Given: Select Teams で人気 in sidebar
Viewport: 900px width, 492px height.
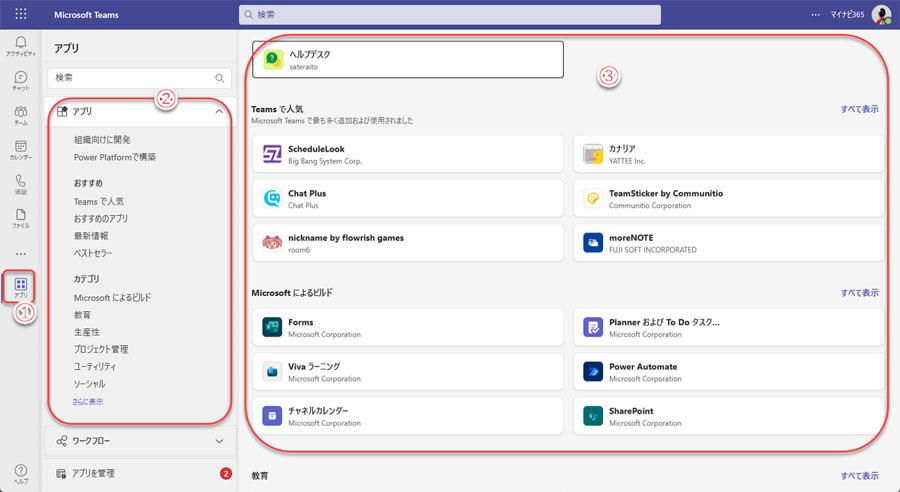Looking at the screenshot, I should (99, 202).
